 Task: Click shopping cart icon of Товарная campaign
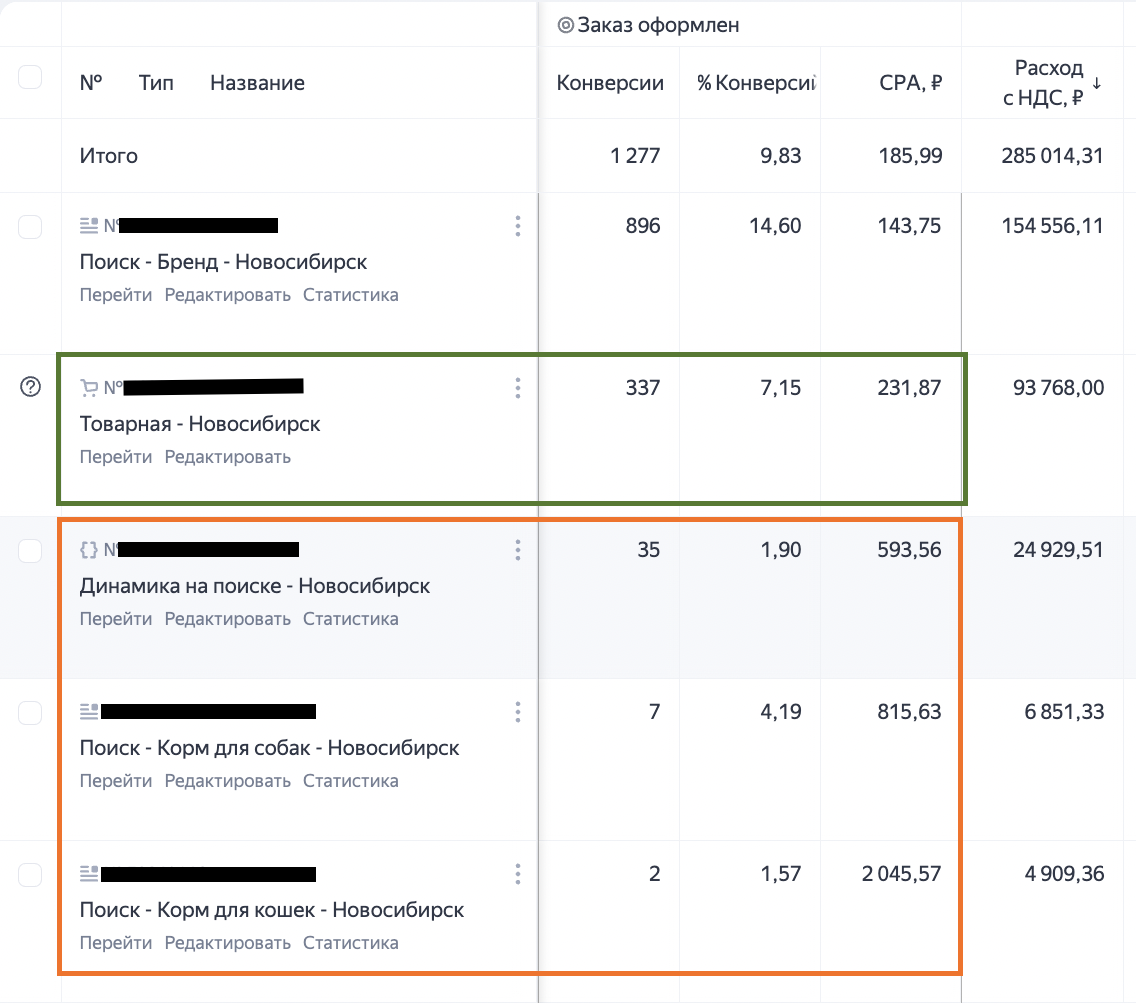(89, 387)
